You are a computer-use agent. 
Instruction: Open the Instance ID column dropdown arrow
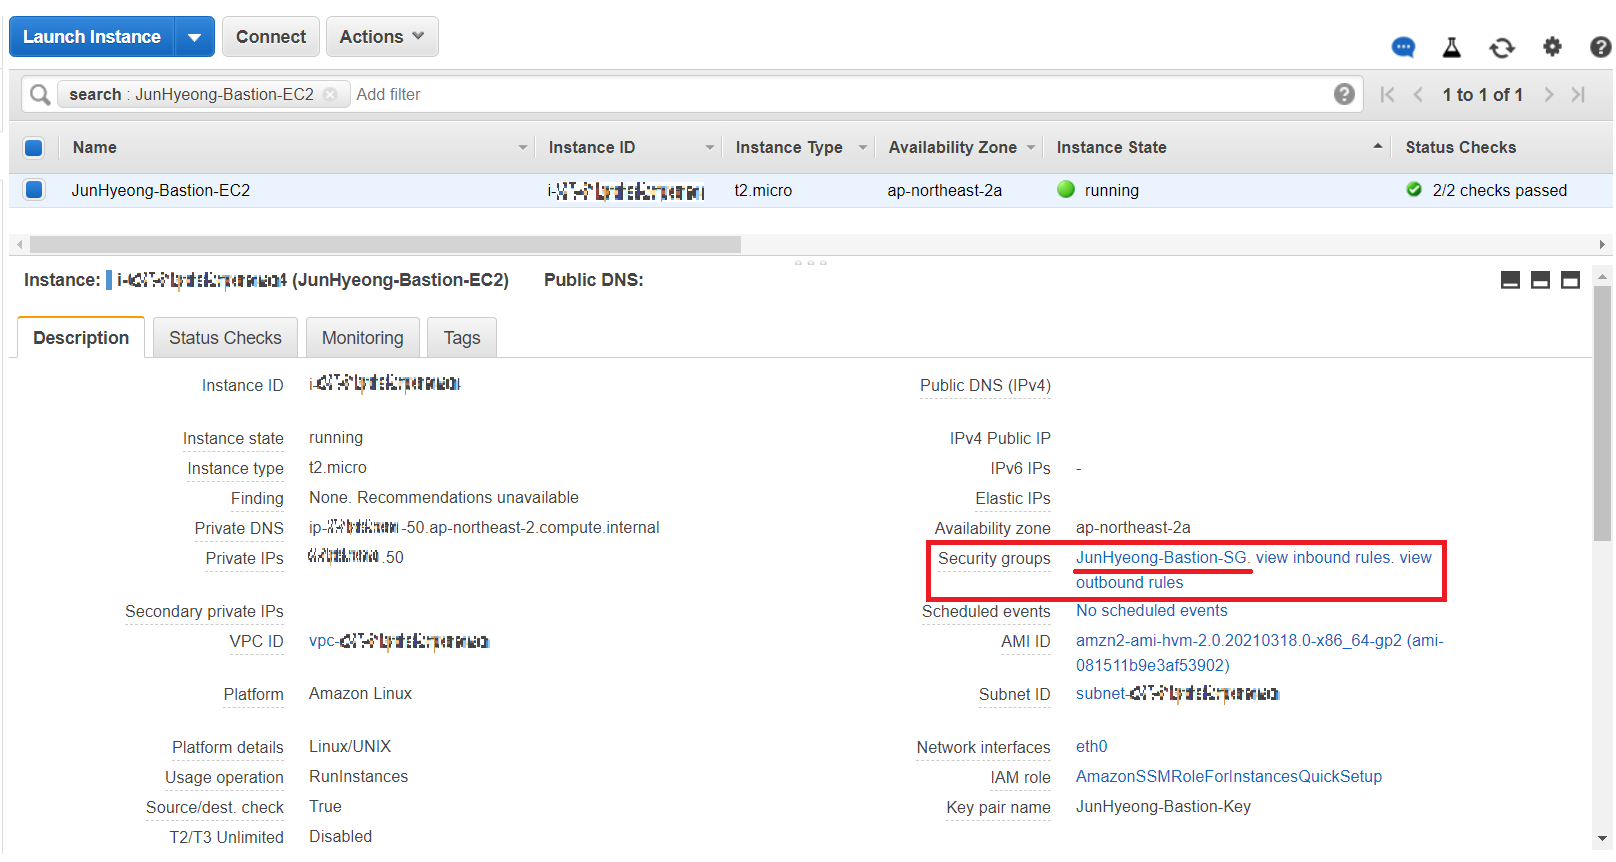click(x=710, y=147)
